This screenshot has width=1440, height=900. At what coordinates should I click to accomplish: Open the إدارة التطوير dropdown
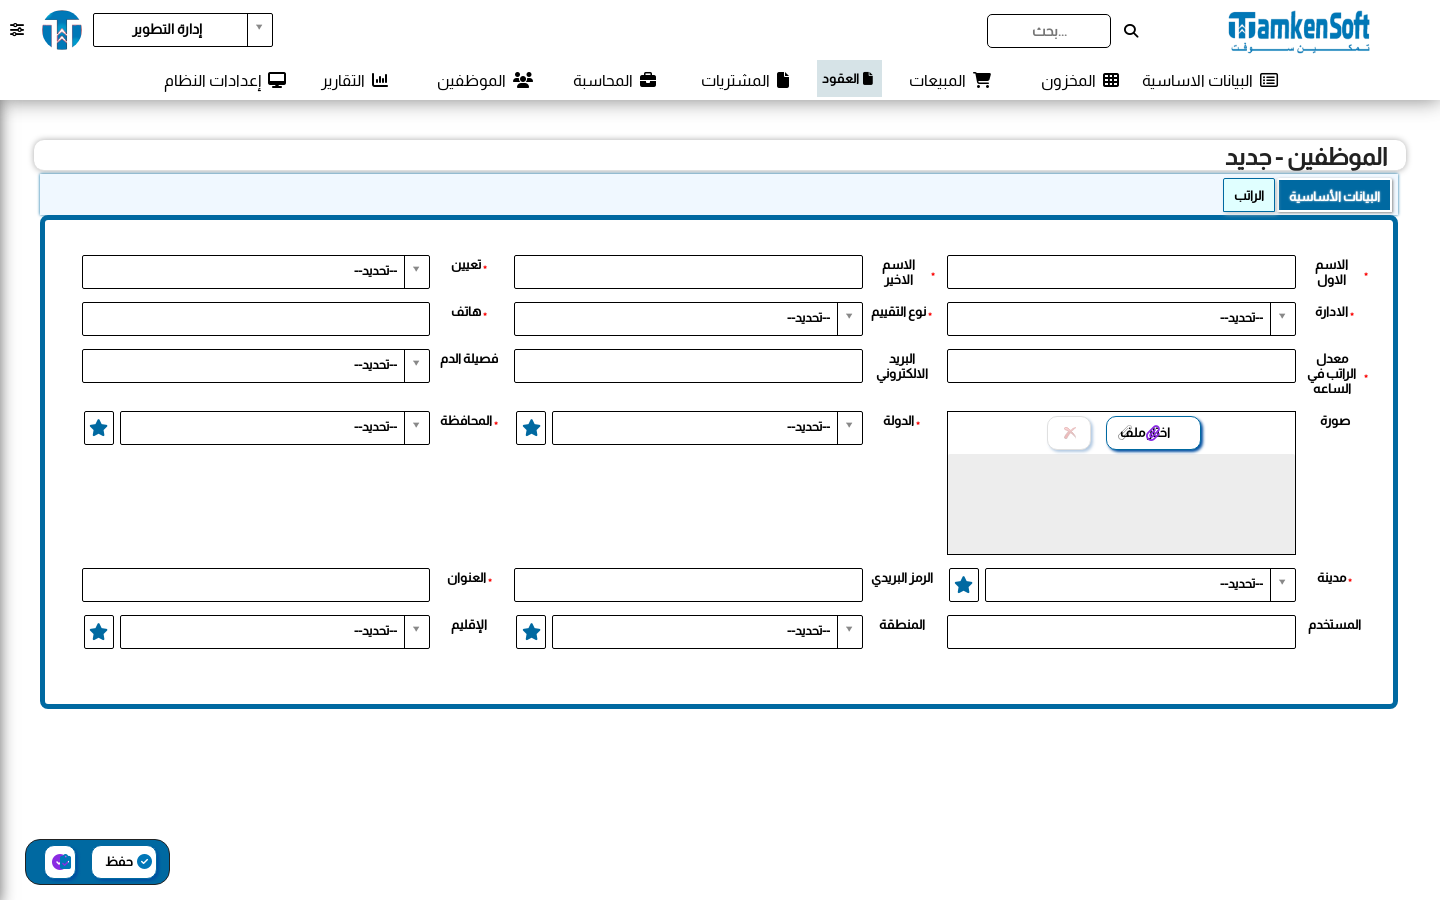point(183,30)
